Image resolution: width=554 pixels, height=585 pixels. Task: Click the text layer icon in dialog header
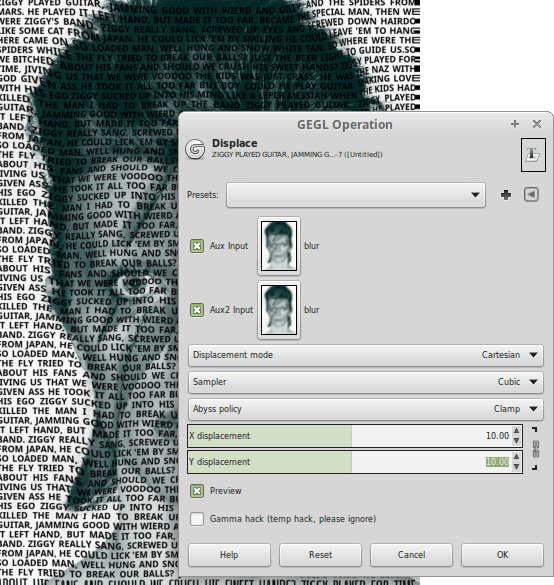(x=533, y=155)
